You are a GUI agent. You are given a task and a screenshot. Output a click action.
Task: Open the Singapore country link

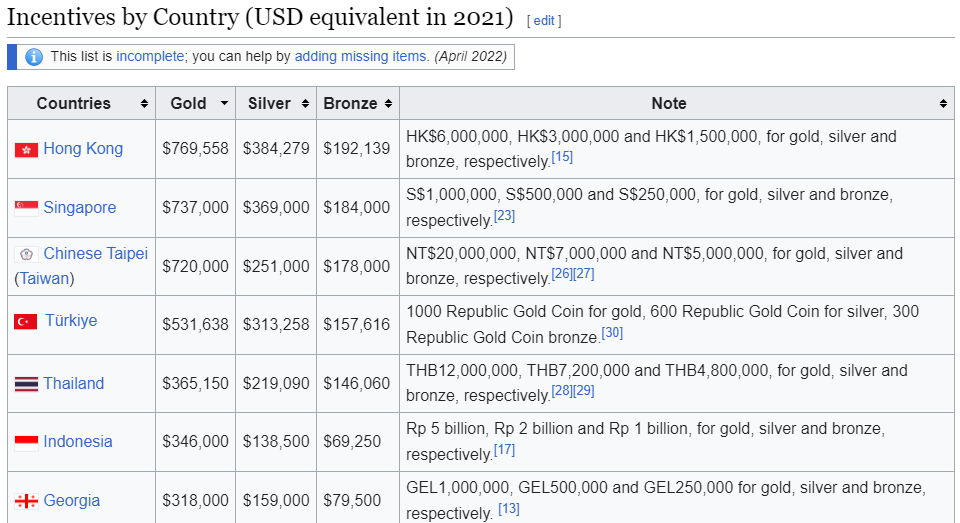79,208
